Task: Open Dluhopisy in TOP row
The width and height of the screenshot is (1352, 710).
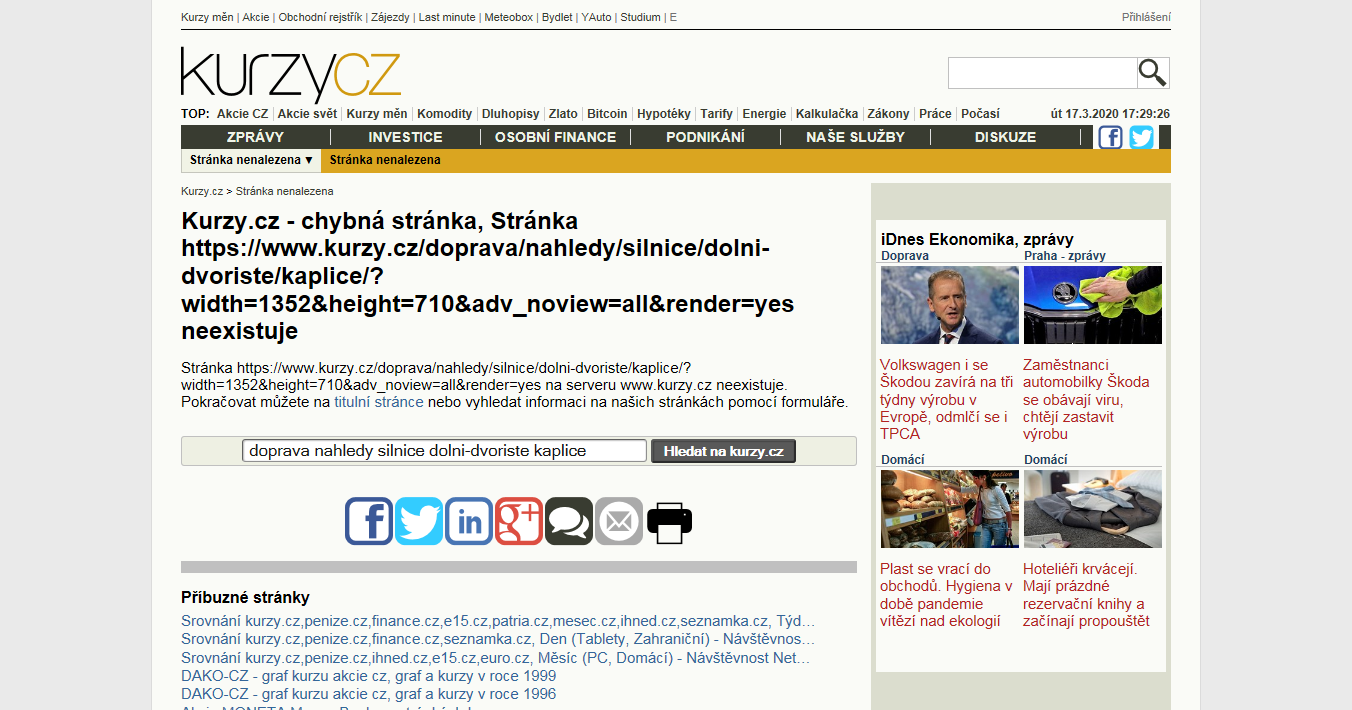Action: click(510, 114)
